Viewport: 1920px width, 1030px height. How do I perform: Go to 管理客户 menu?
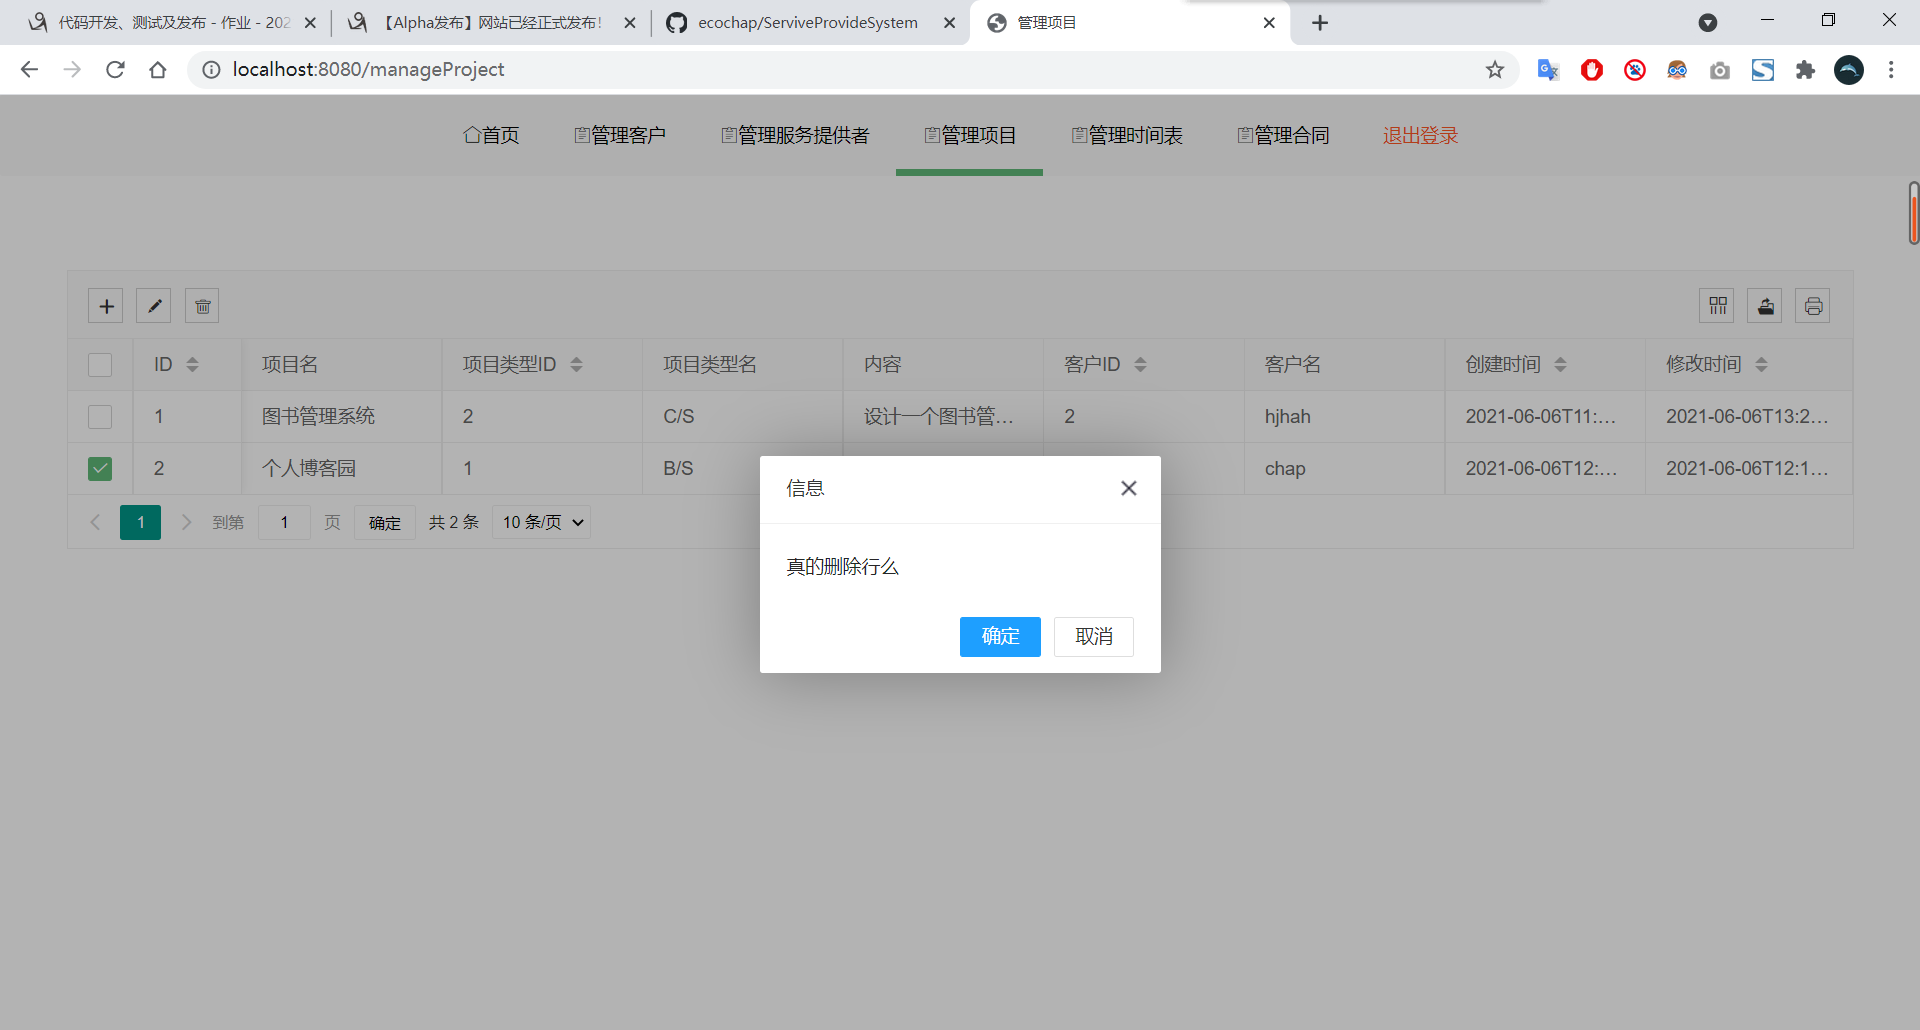click(620, 135)
